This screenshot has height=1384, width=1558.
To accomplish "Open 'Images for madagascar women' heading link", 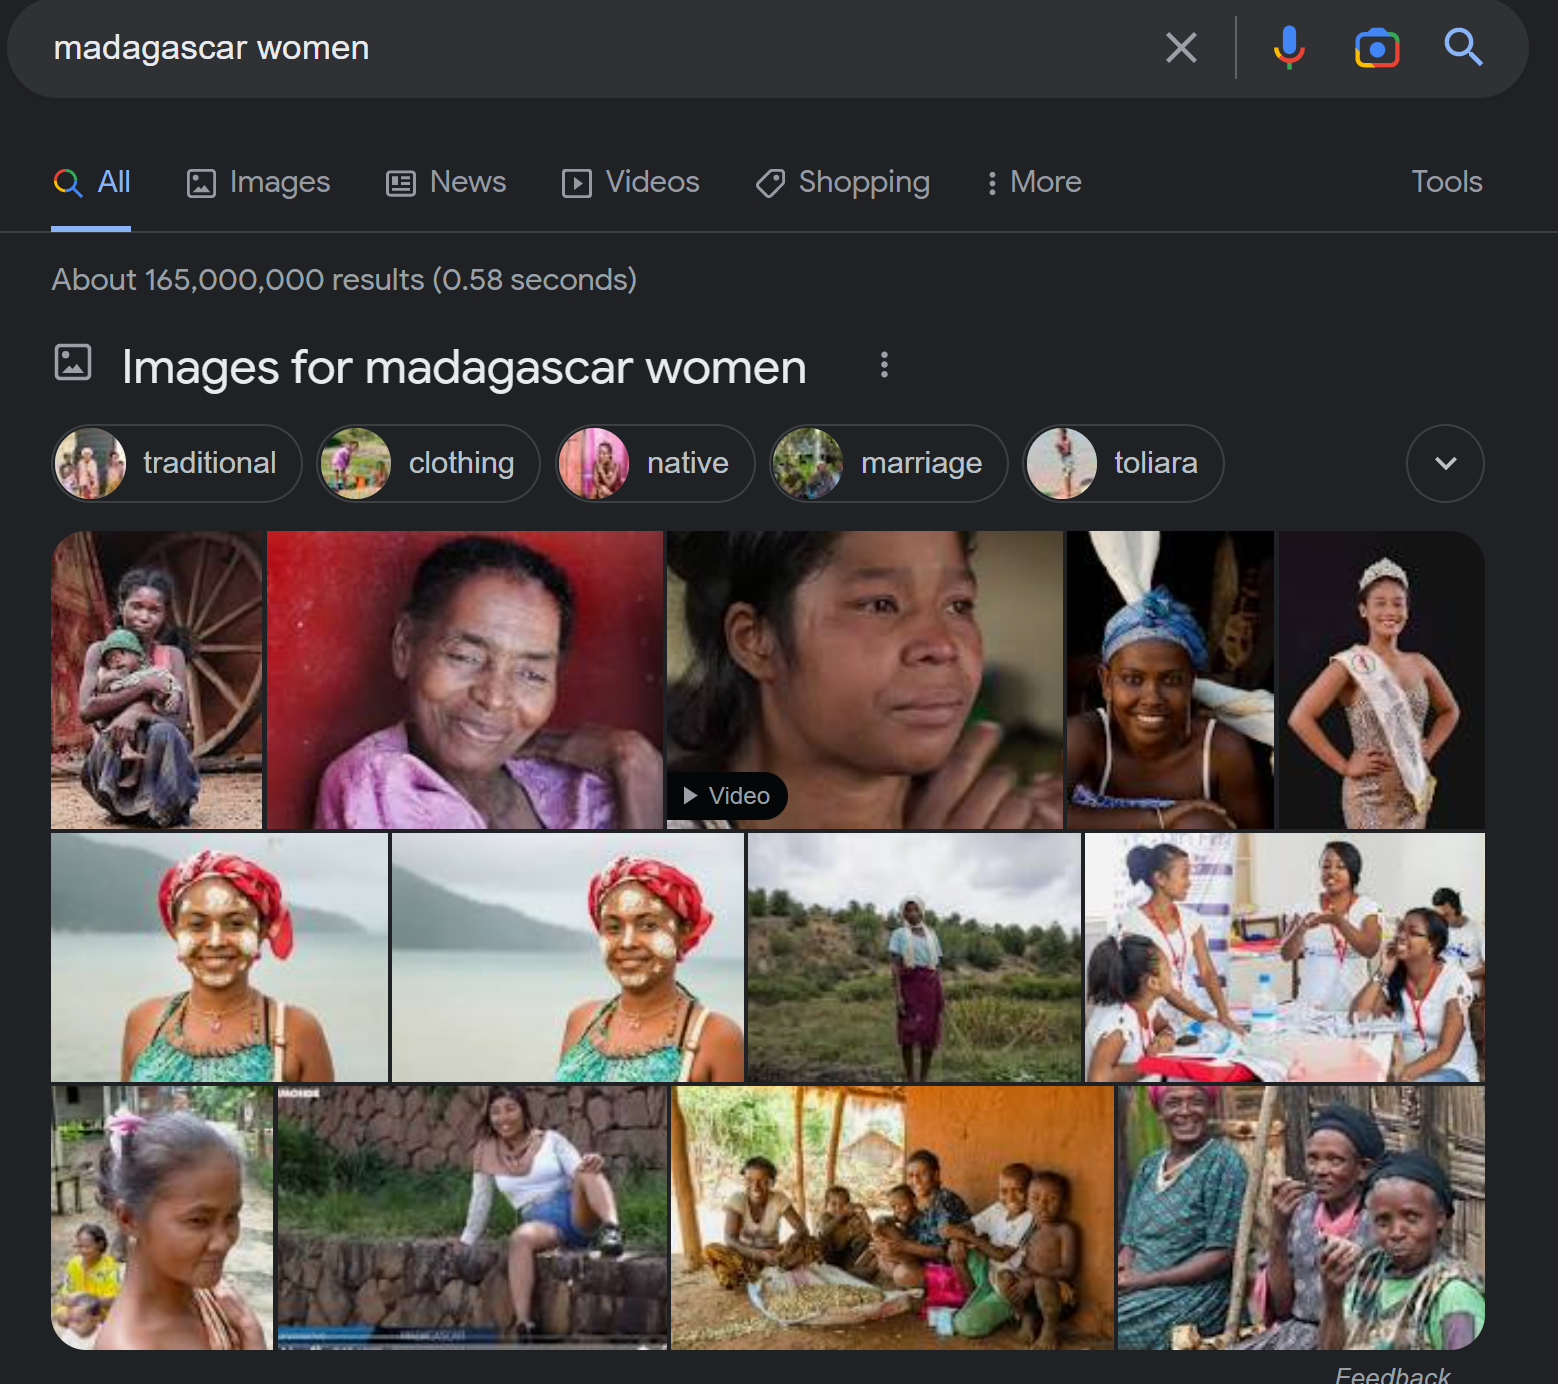I will point(464,367).
